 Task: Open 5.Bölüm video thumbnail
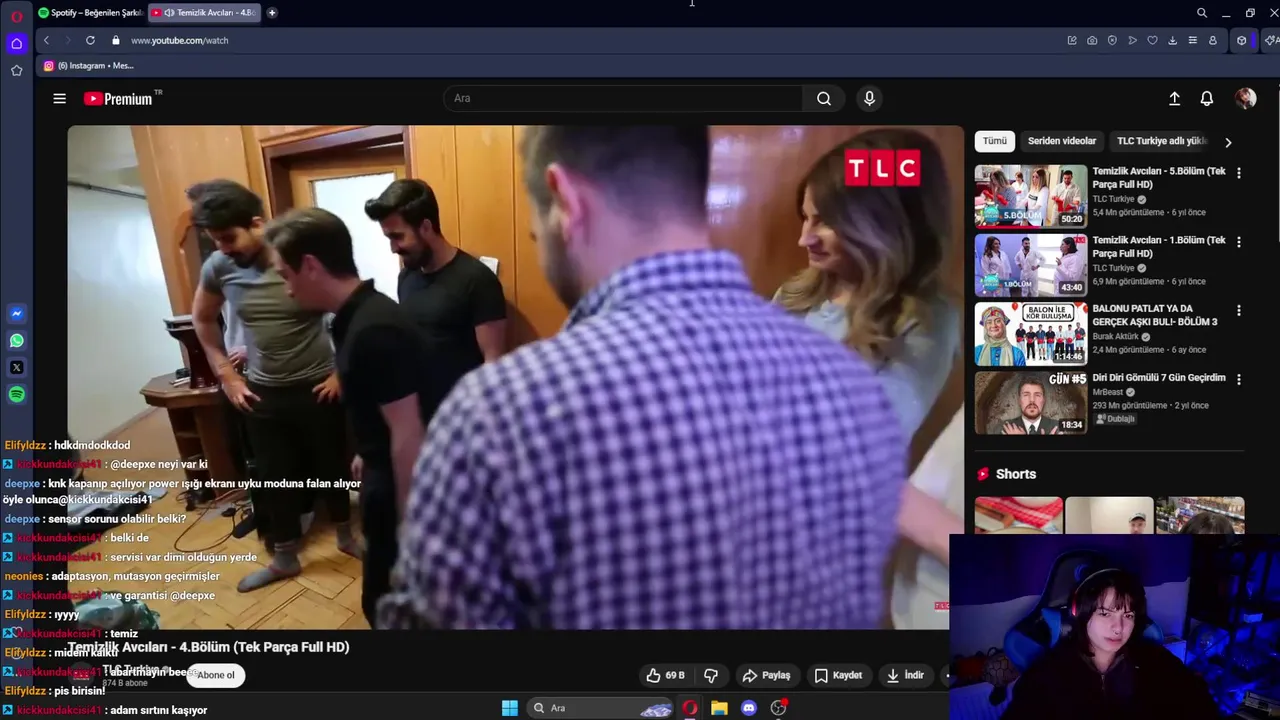click(1030, 195)
